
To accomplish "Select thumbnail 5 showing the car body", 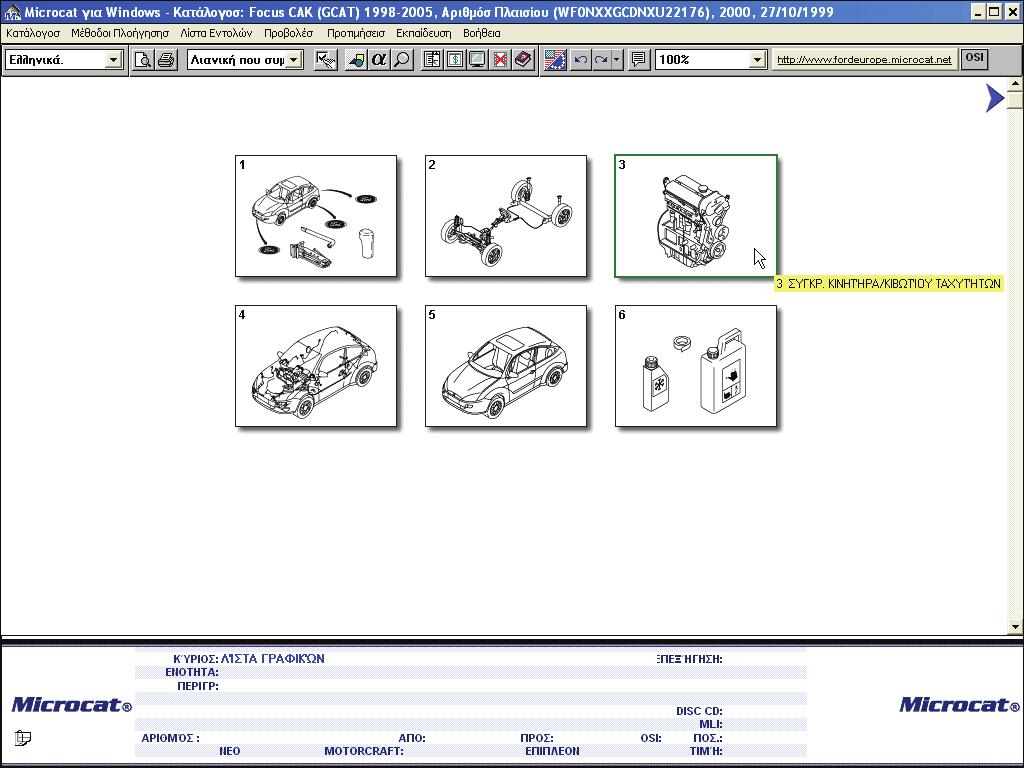I will point(506,366).
